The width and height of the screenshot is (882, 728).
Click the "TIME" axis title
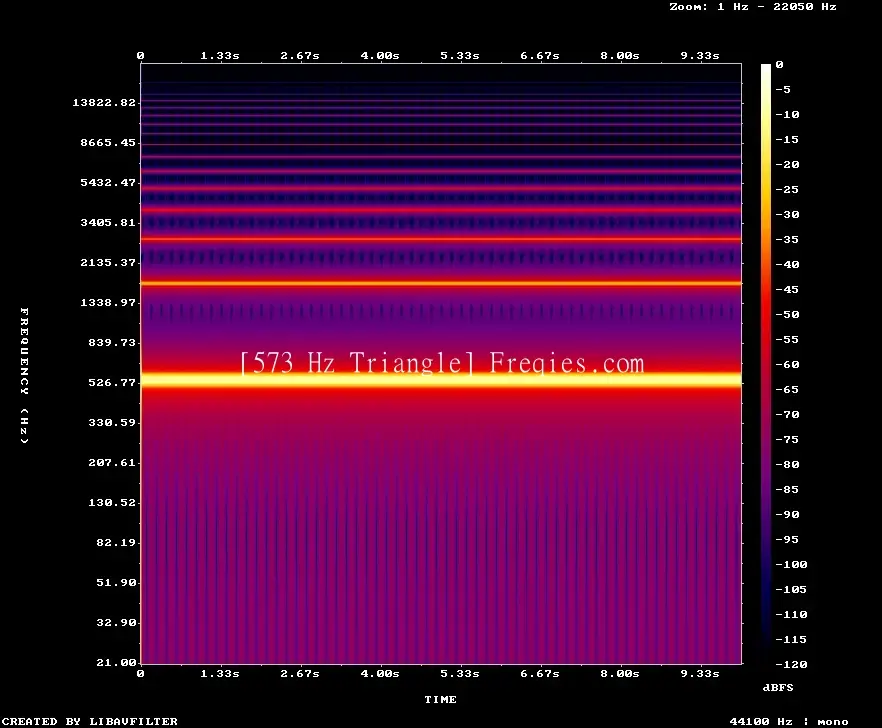pyautogui.click(x=440, y=699)
